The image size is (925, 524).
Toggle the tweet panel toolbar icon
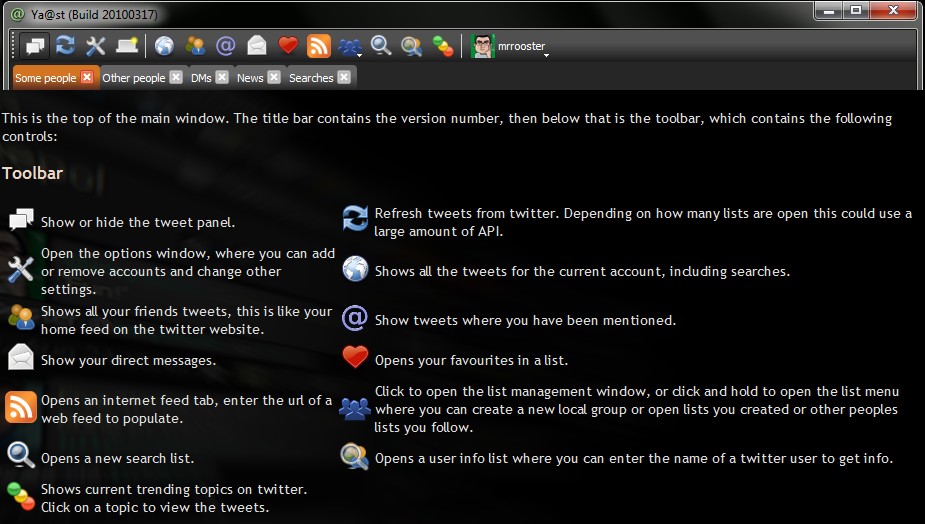tap(35, 45)
